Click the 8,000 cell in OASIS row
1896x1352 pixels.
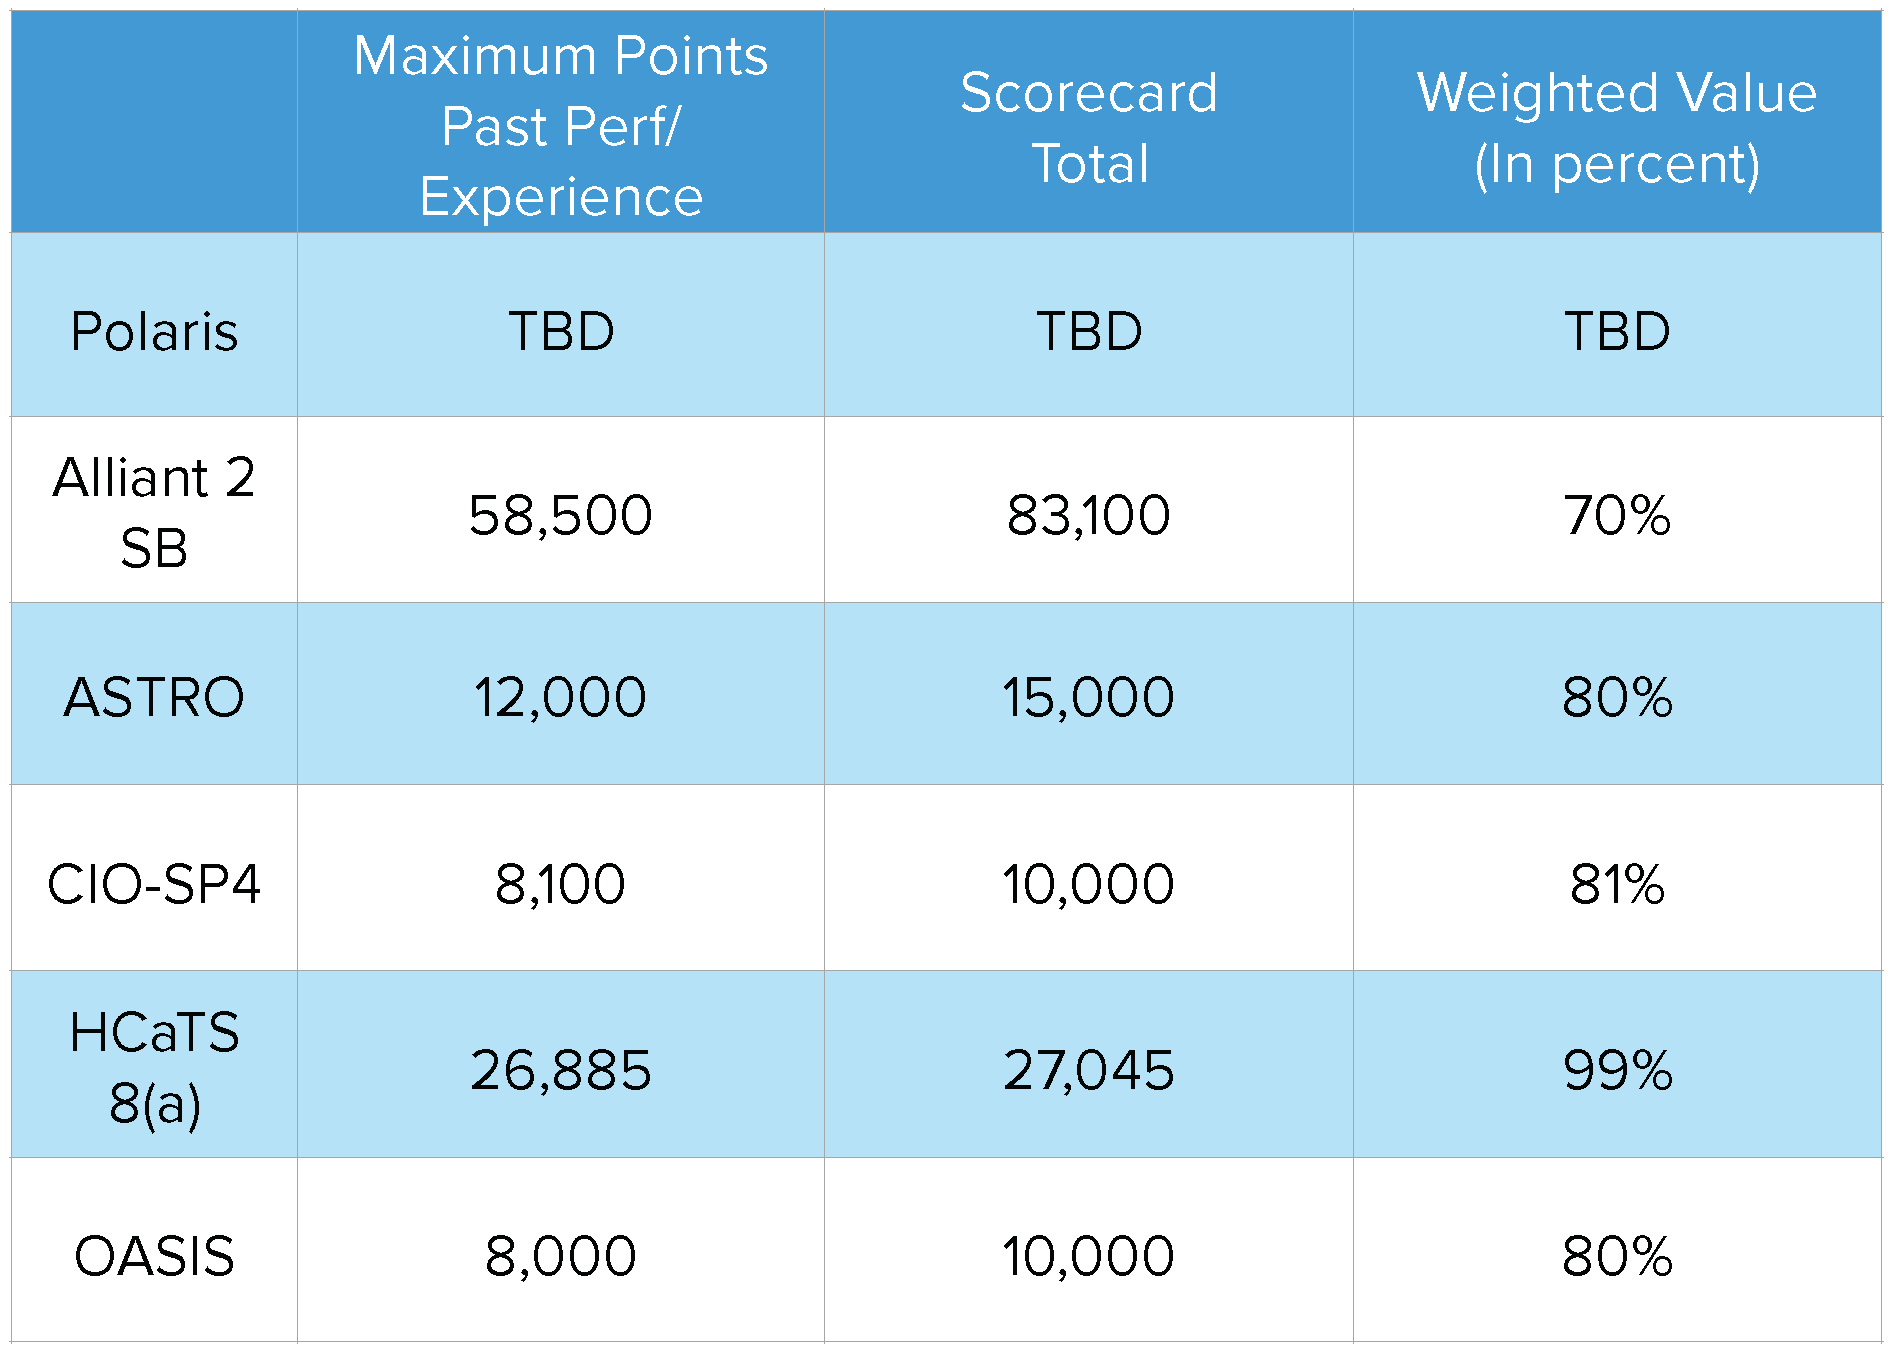(561, 1256)
